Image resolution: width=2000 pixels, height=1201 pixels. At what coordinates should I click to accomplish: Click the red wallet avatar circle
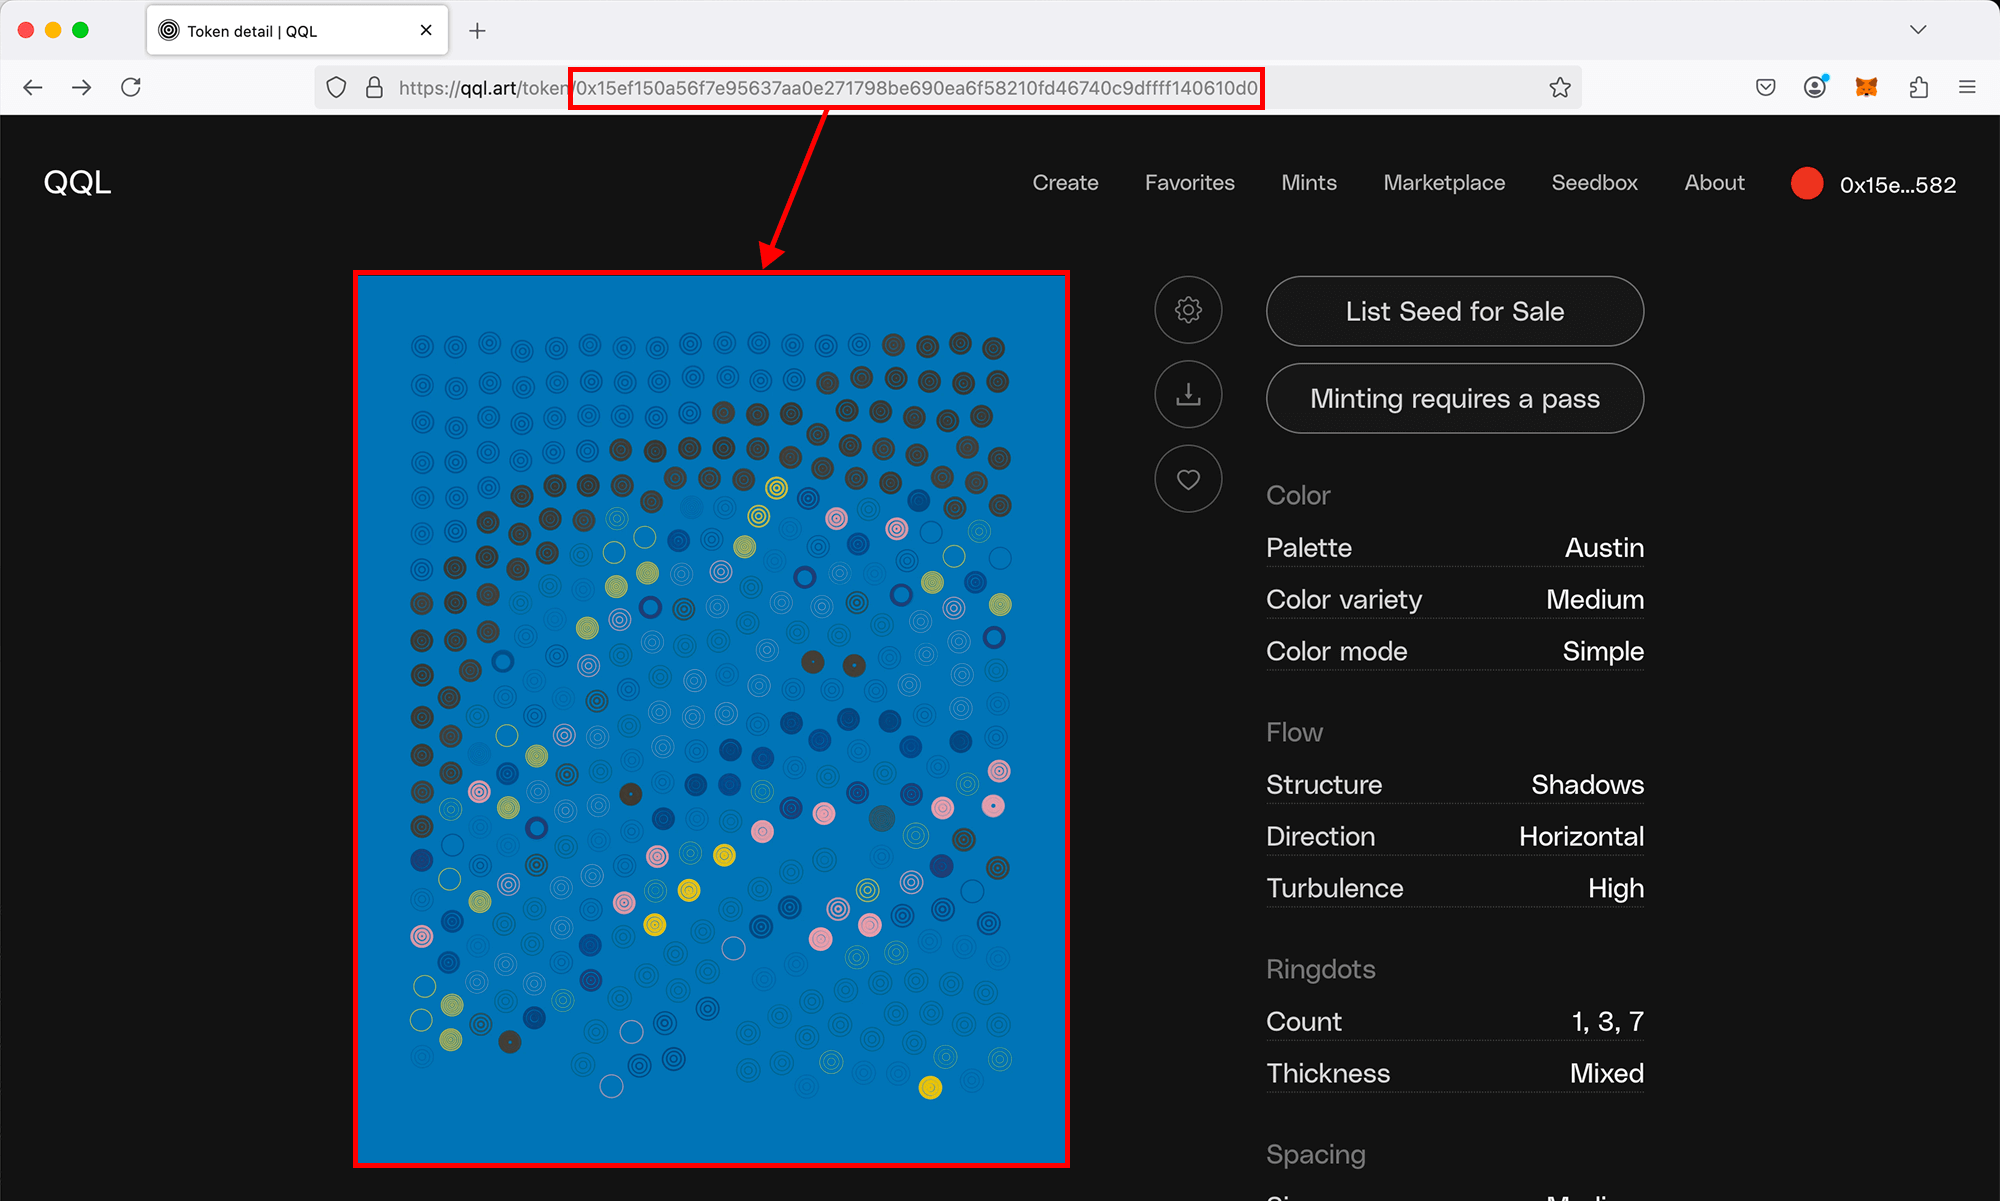1807,184
